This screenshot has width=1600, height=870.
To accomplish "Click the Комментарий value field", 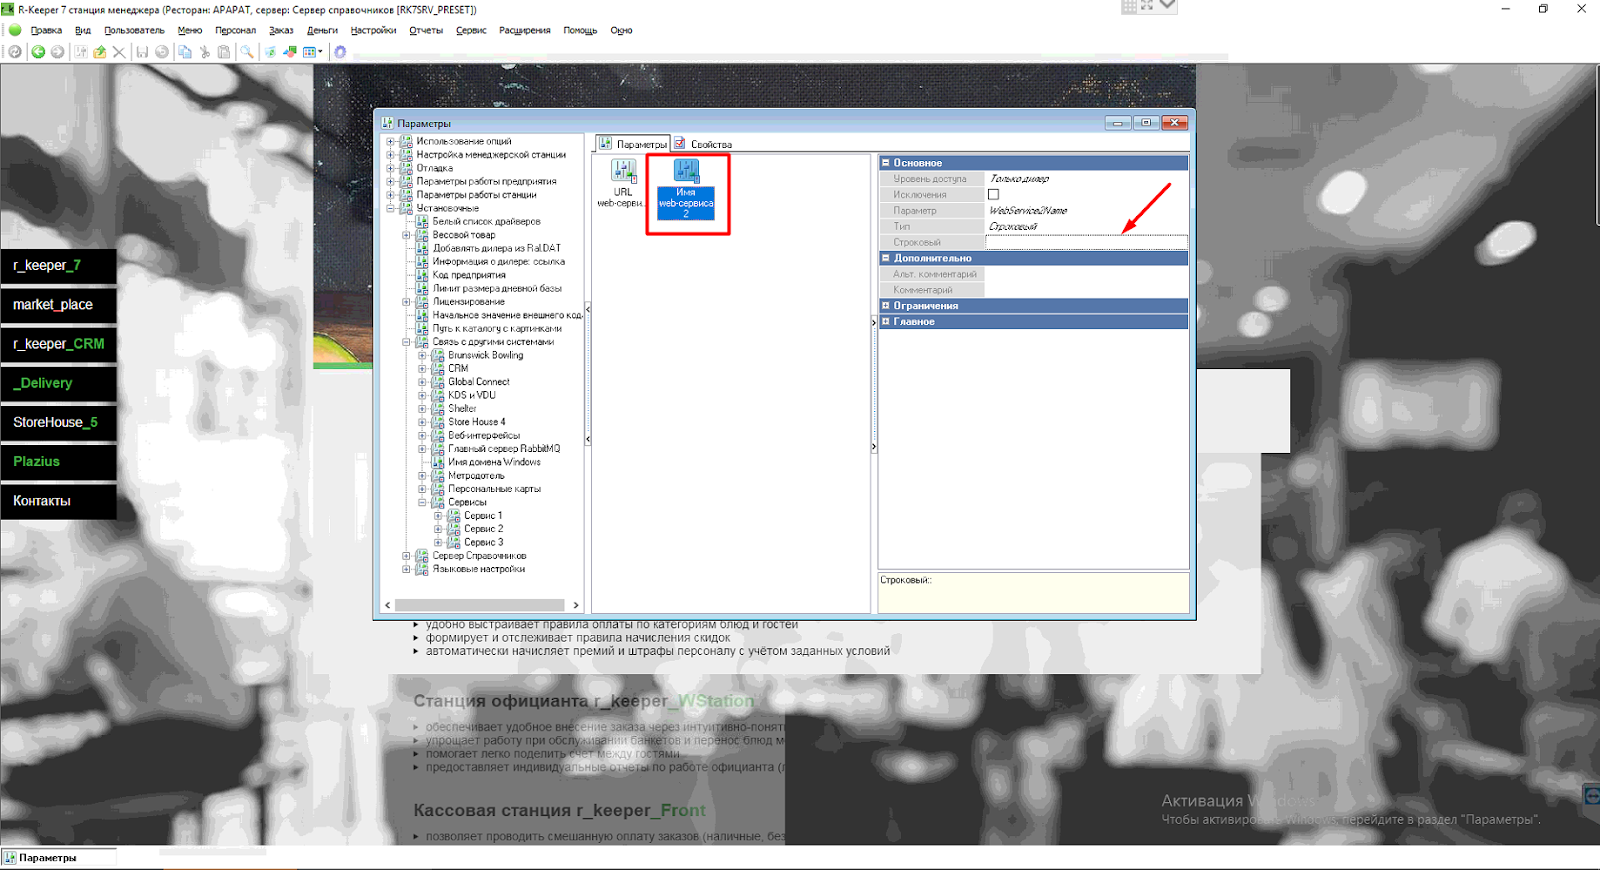I will pos(1086,290).
